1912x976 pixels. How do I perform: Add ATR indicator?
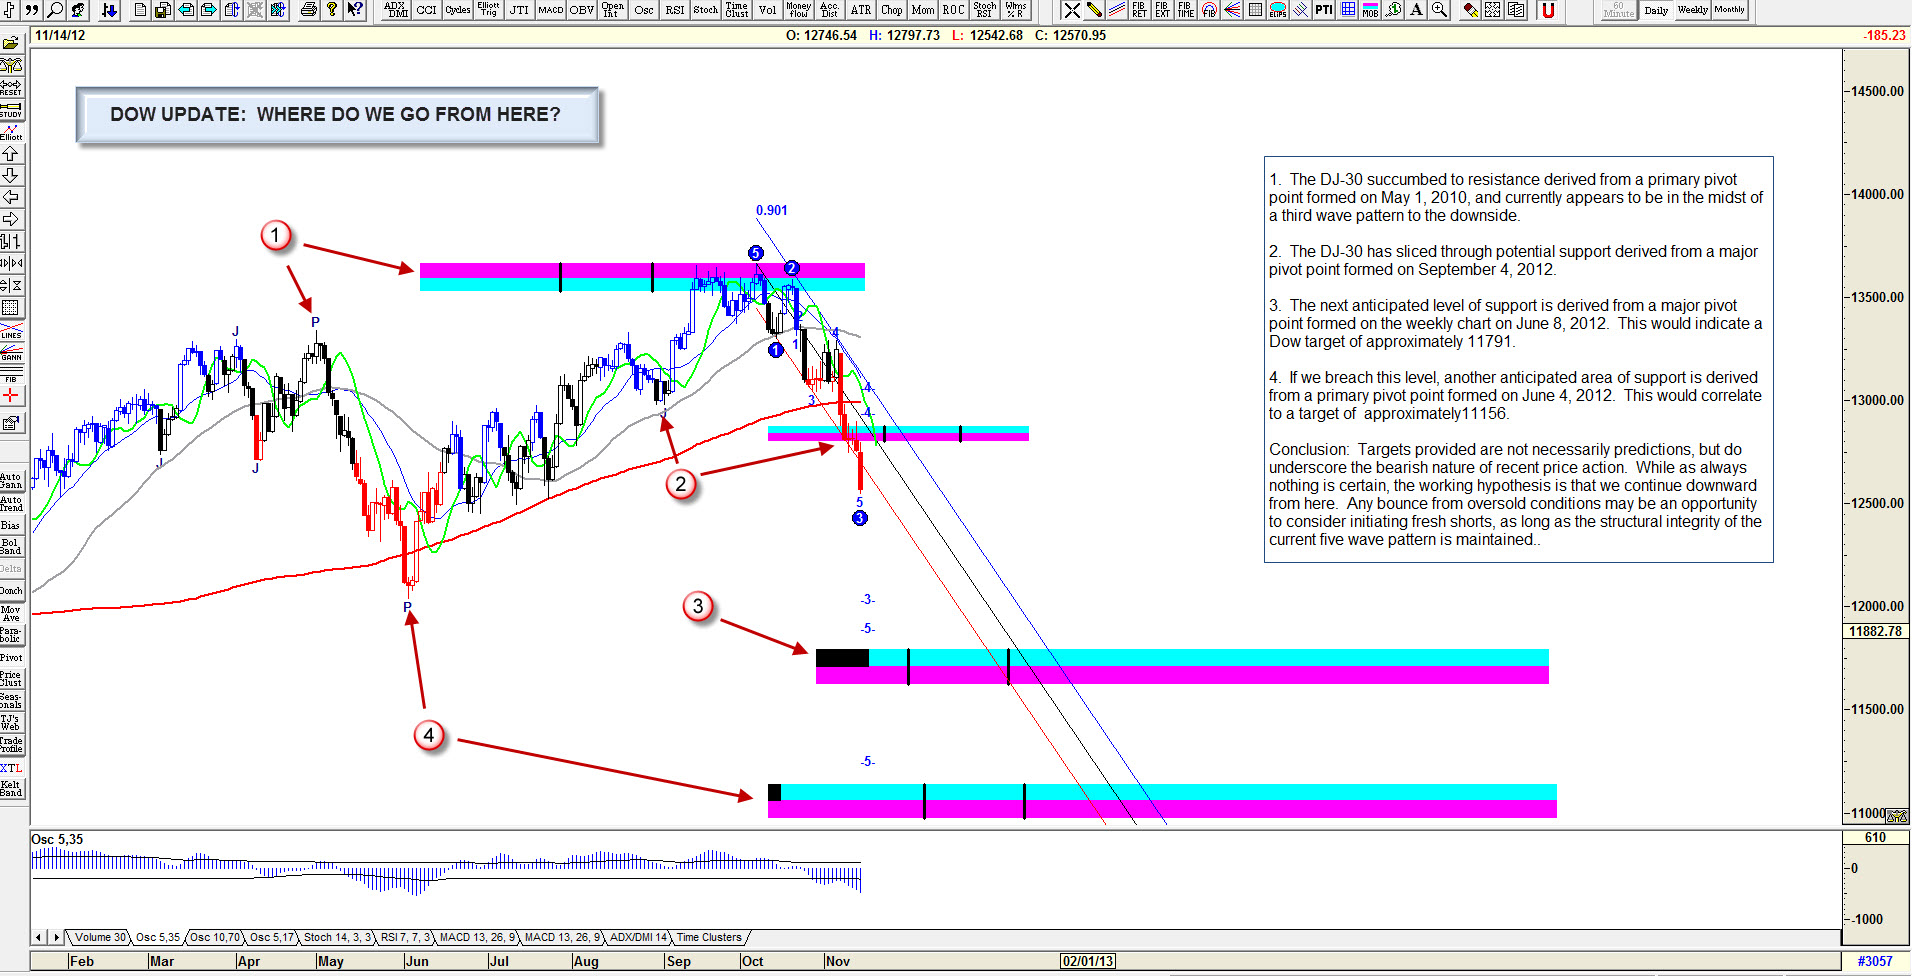860,10
